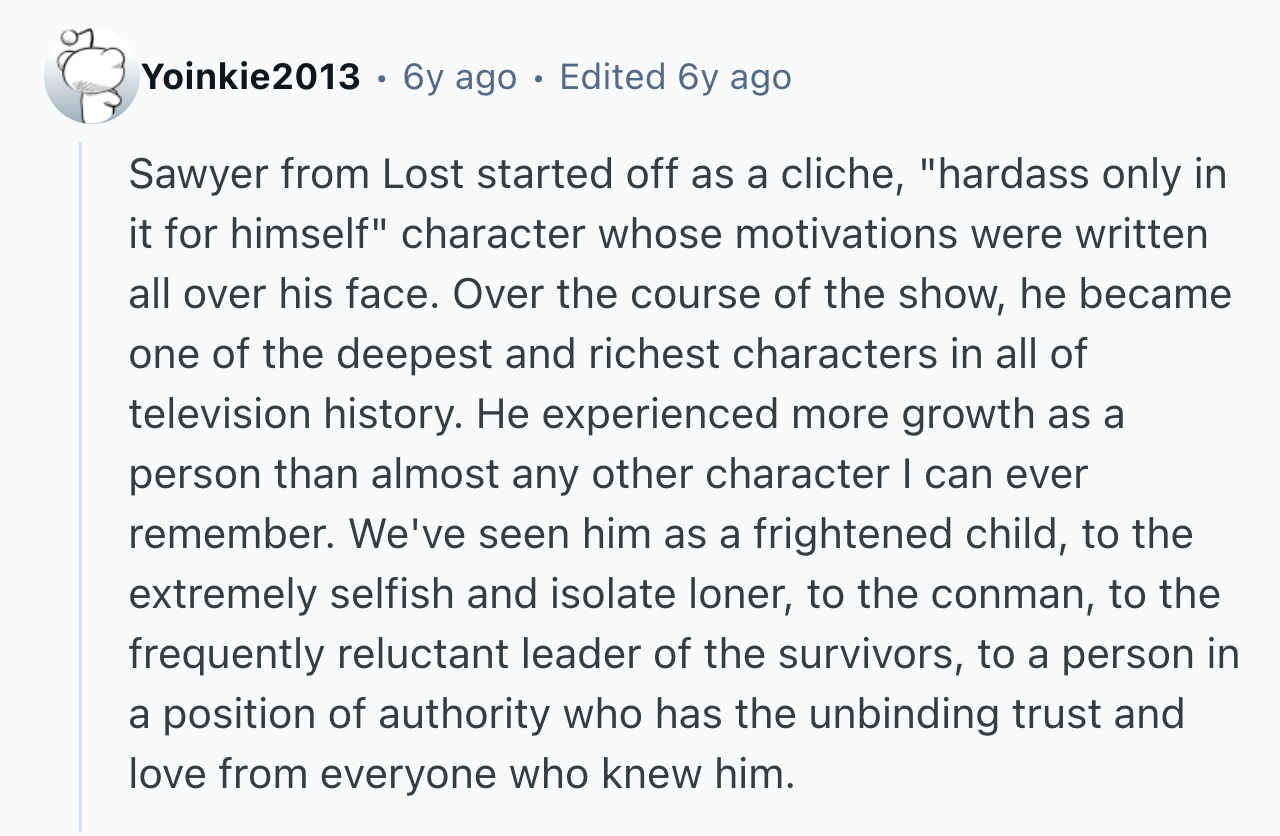1280x836 pixels.
Task: Visit the Yoinkie2013 user profile link
Action: pos(250,77)
